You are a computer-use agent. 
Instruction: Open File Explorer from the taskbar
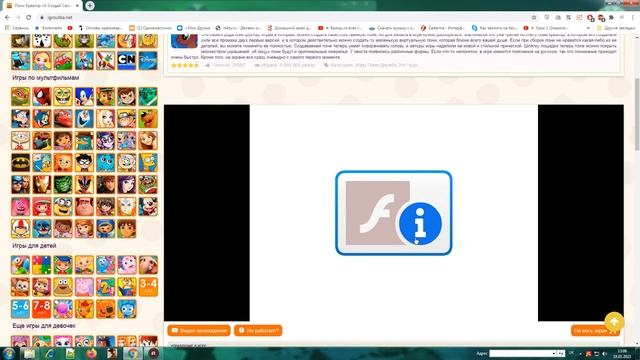pyautogui.click(x=29, y=353)
